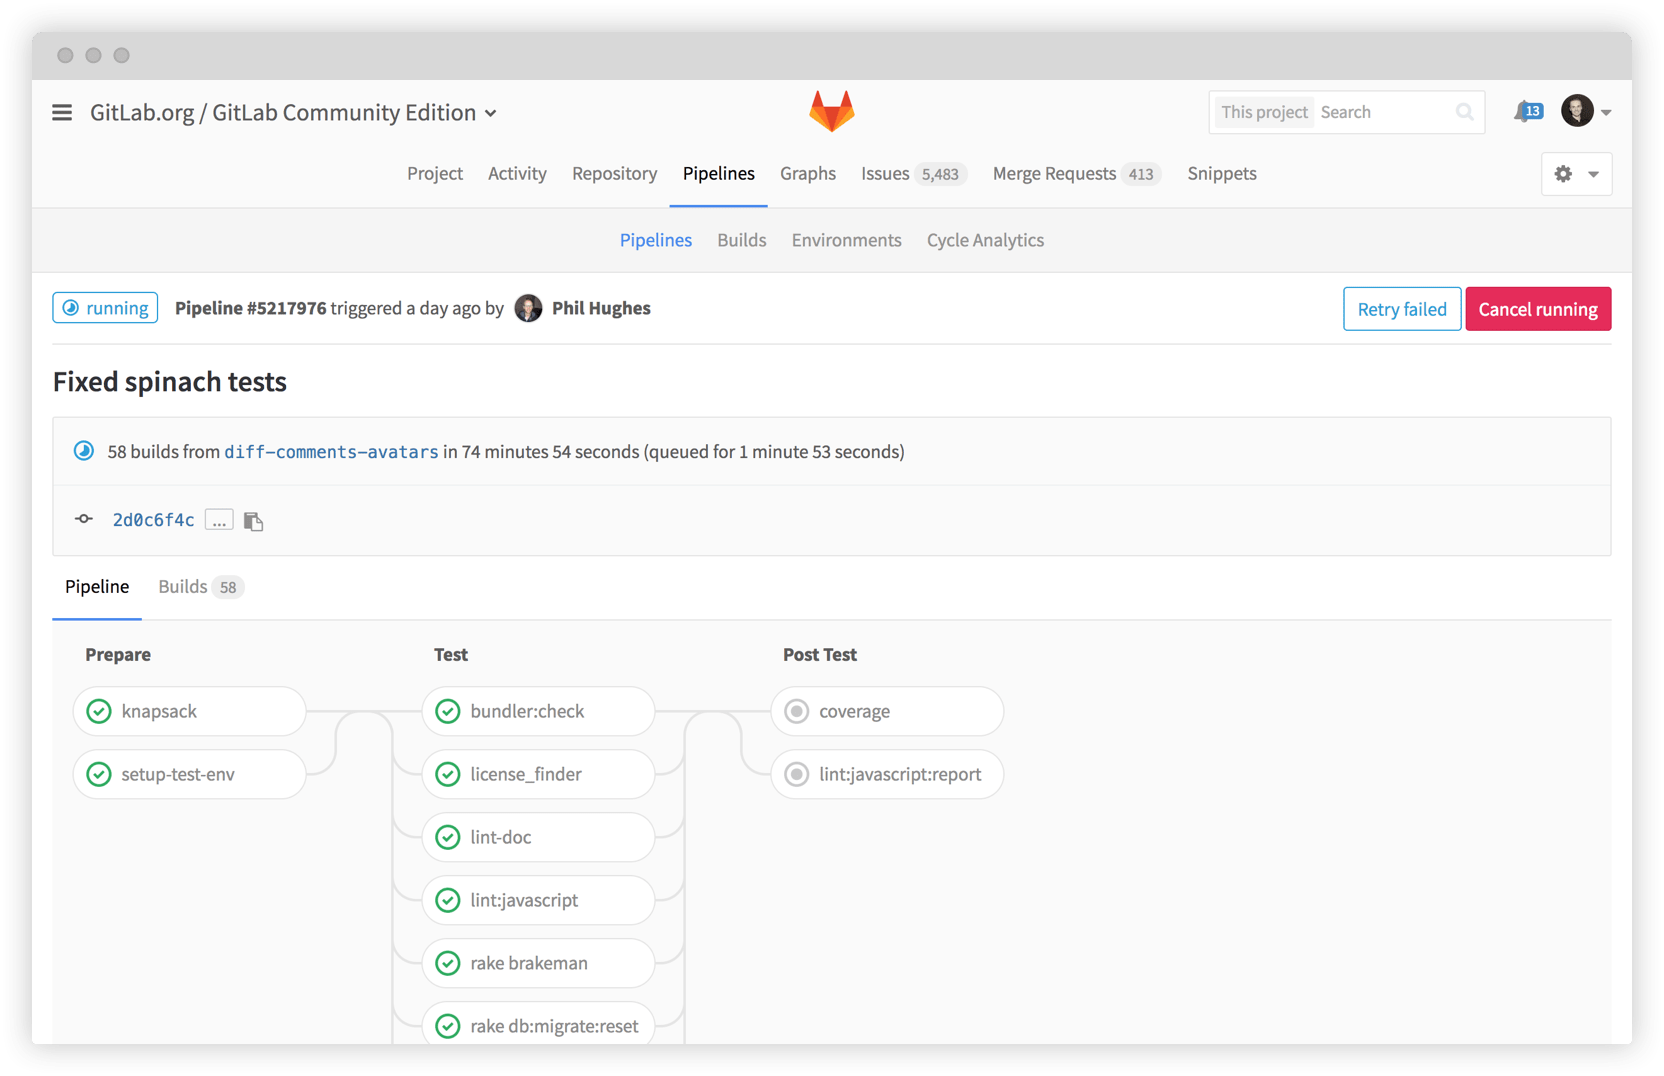
Task: Click the Post Test stage heading
Action: click(819, 654)
